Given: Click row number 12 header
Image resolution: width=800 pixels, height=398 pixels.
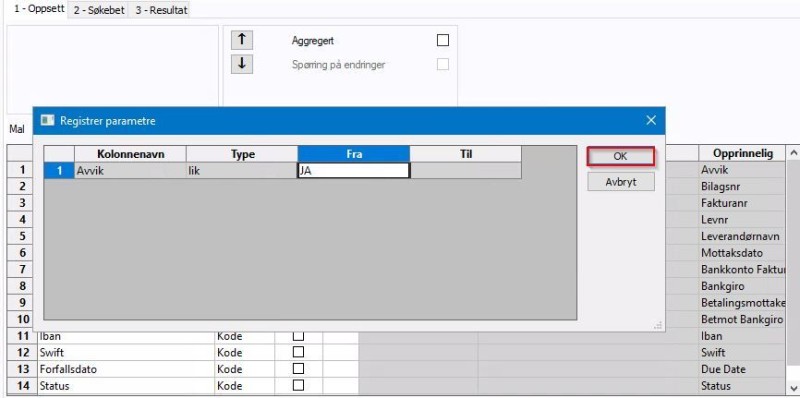Looking at the screenshot, I should click(x=23, y=352).
